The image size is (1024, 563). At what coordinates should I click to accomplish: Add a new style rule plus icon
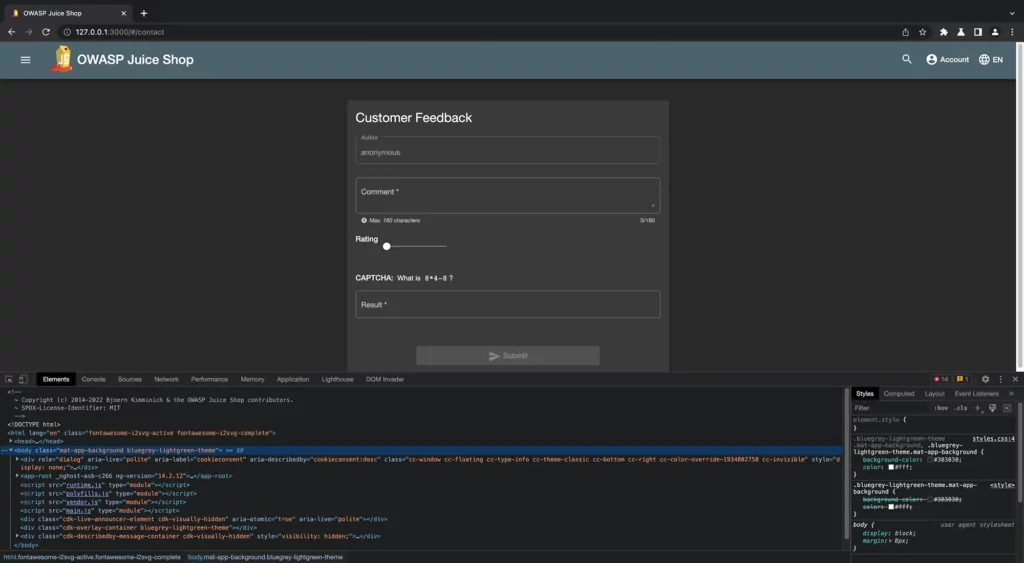(978, 408)
